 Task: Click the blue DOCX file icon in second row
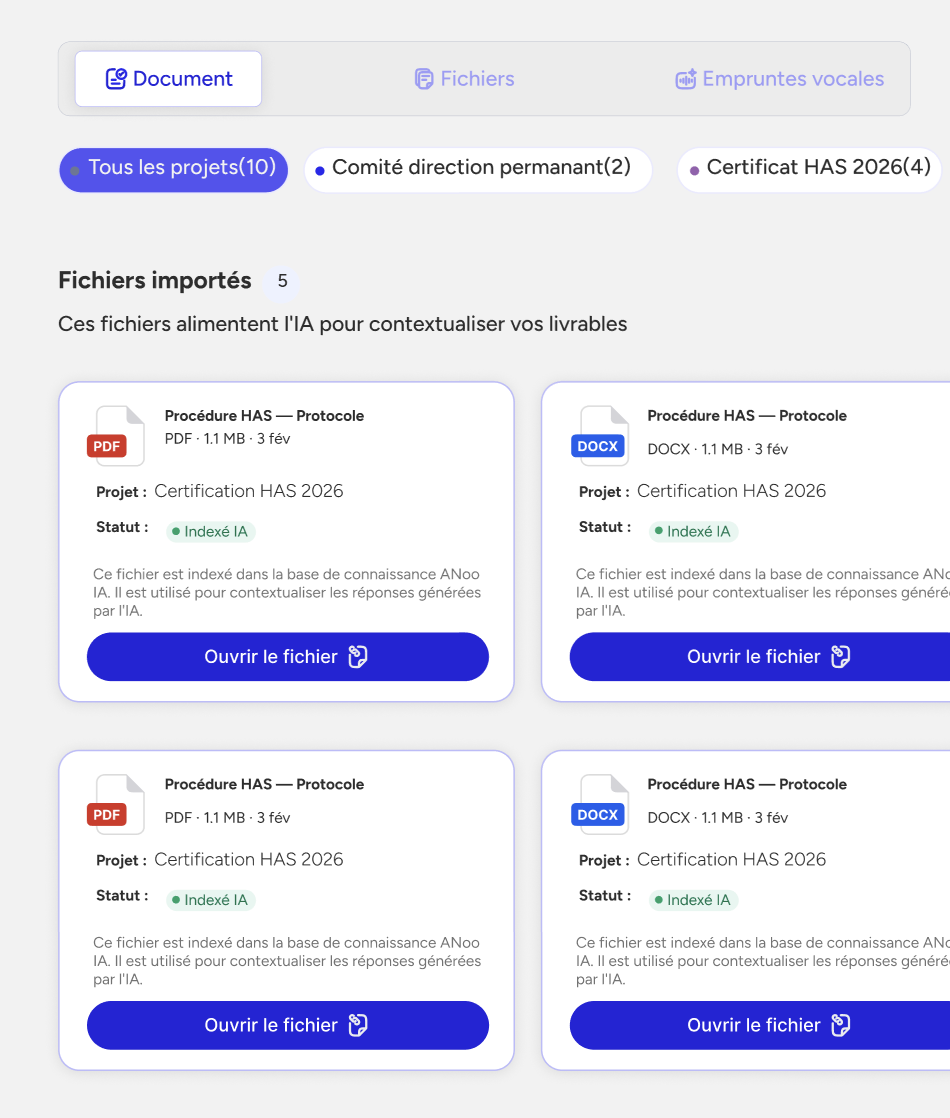[600, 804]
